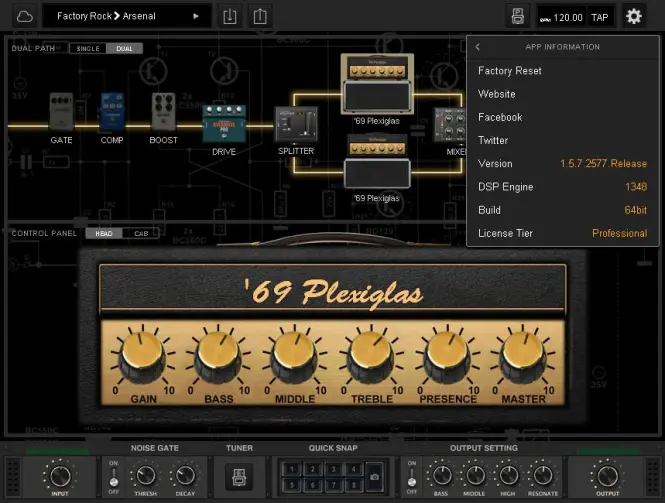Screen dimensions: 665x503
Task: Select the GATE pedal in signal chain
Action: (x=61, y=112)
